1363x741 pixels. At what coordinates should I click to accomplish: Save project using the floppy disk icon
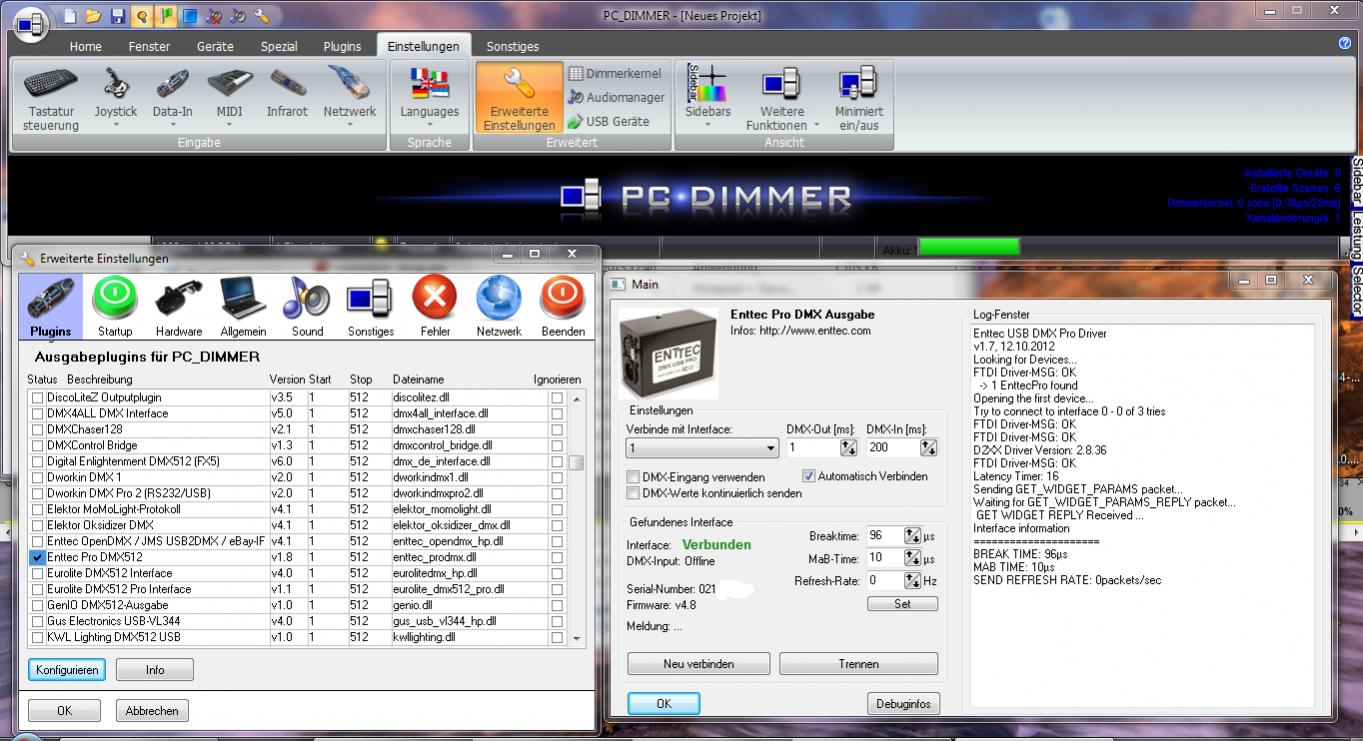pos(117,16)
